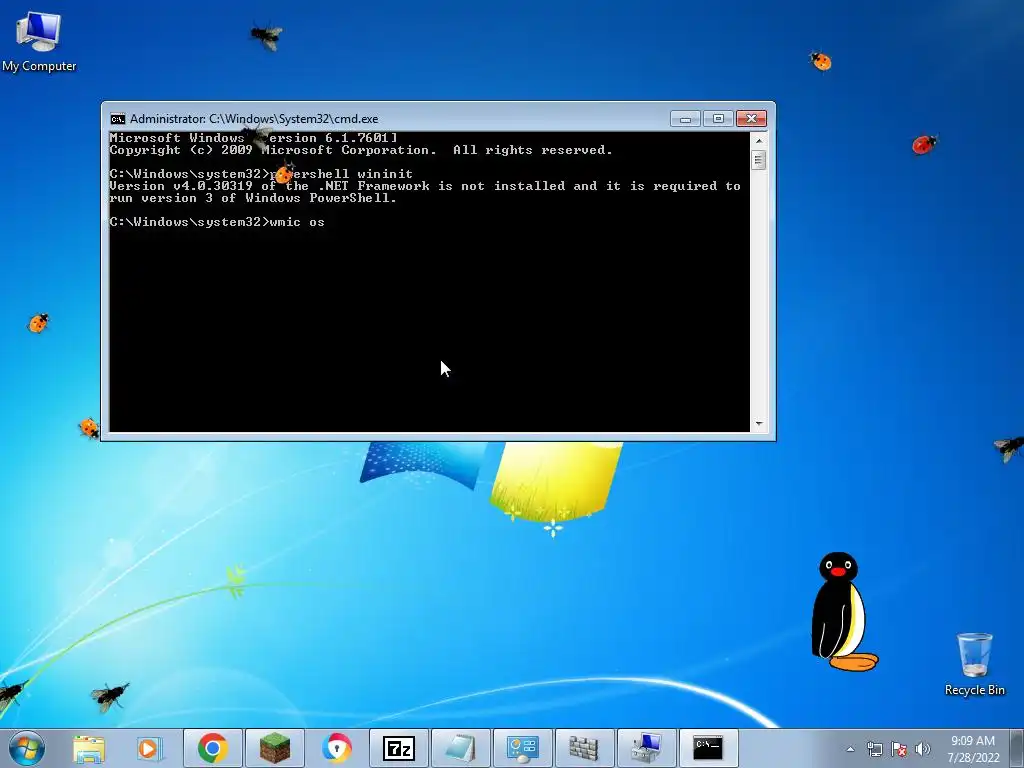
Task: Click the cmd scrollbar down arrow
Action: click(758, 424)
